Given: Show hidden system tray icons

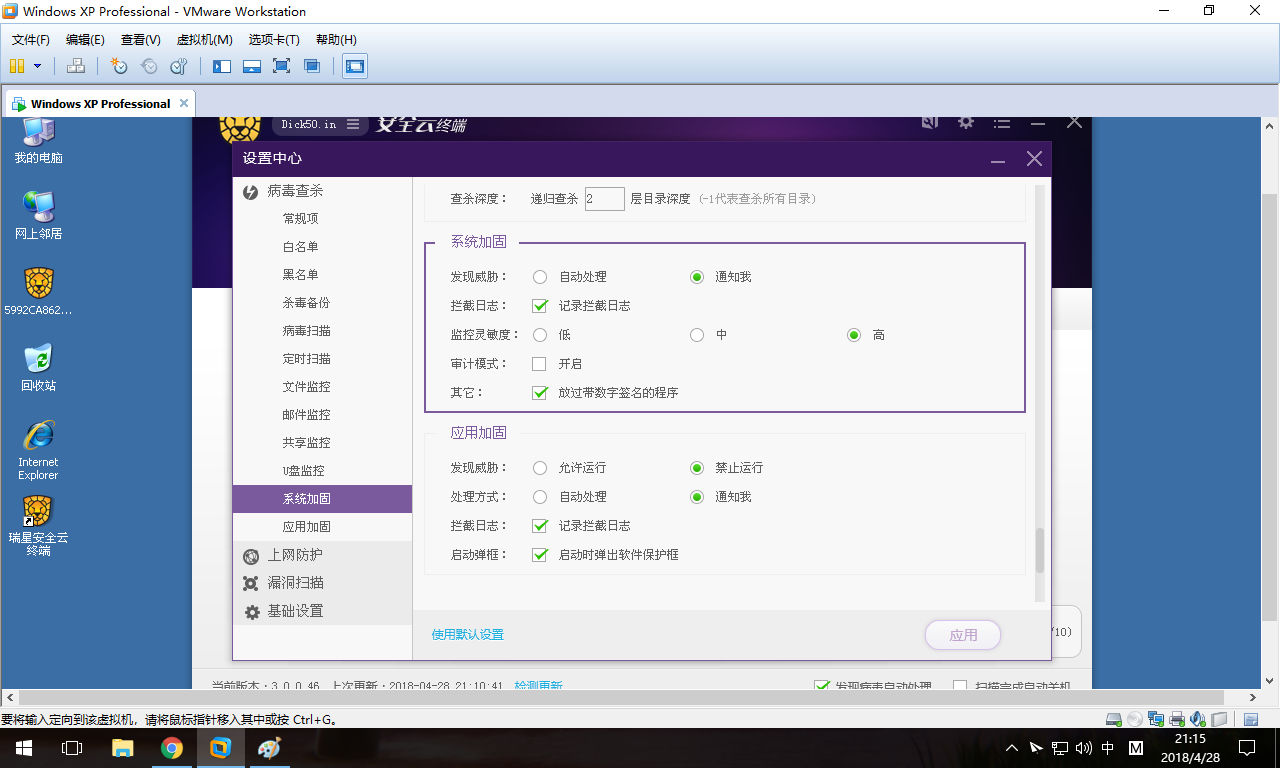Looking at the screenshot, I should [1011, 748].
